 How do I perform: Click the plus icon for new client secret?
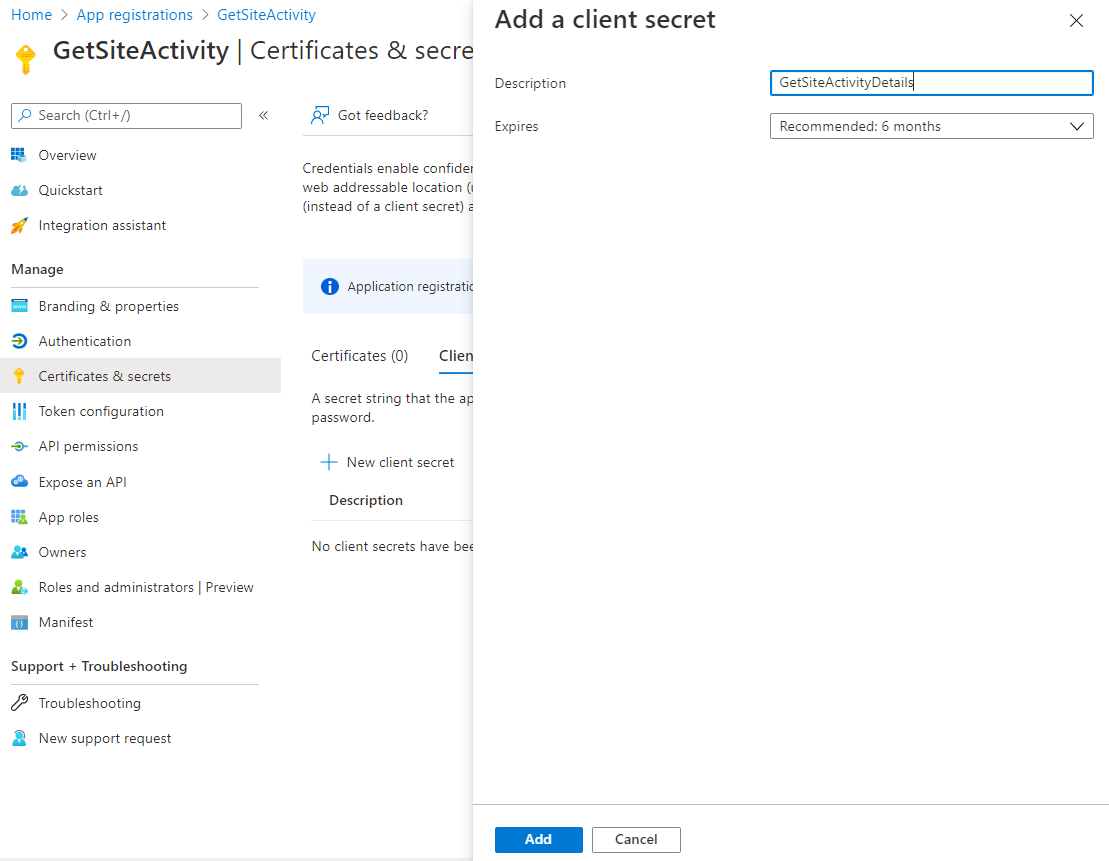329,463
